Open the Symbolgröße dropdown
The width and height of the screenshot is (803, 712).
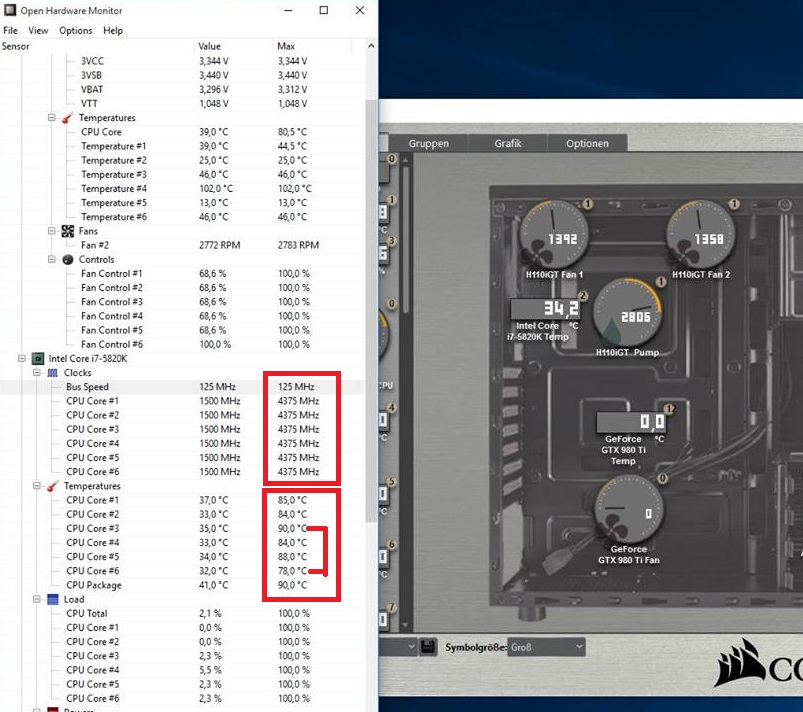click(x=546, y=647)
